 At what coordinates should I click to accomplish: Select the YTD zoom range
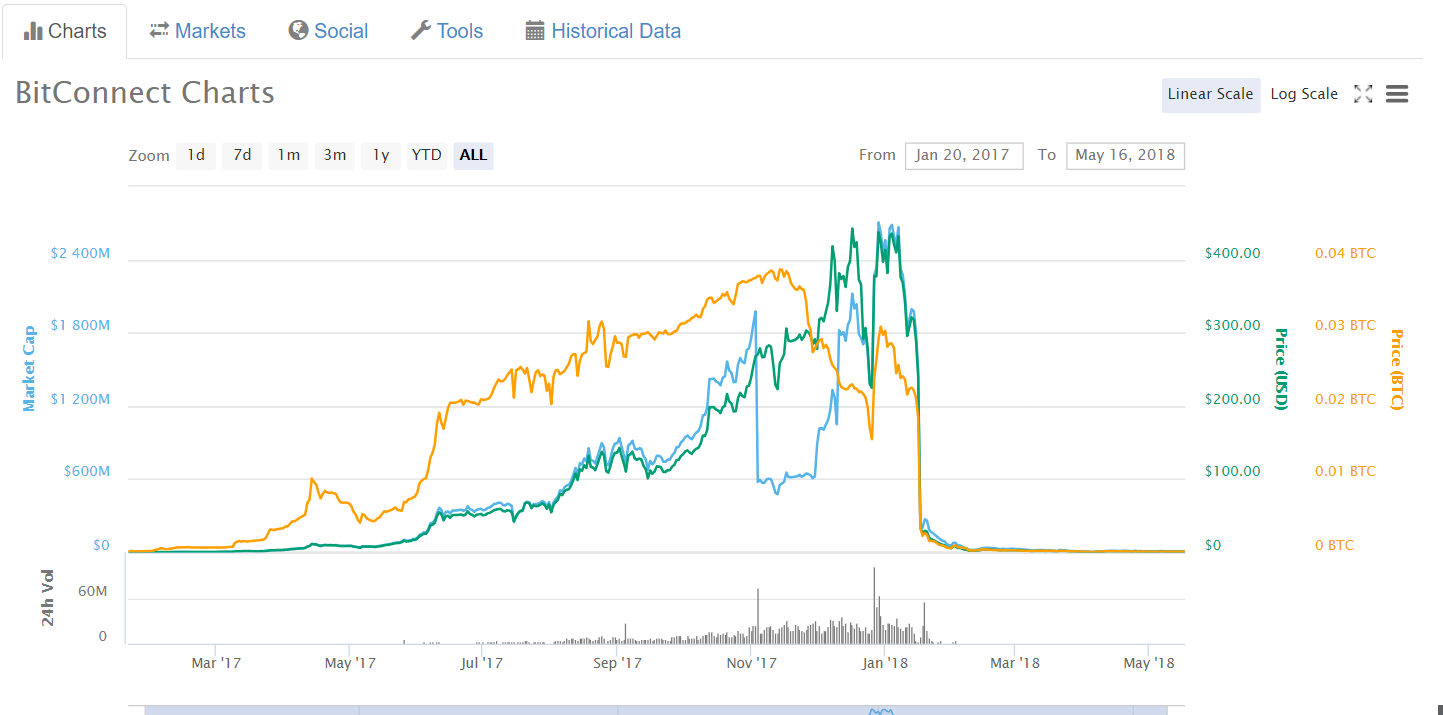(427, 155)
